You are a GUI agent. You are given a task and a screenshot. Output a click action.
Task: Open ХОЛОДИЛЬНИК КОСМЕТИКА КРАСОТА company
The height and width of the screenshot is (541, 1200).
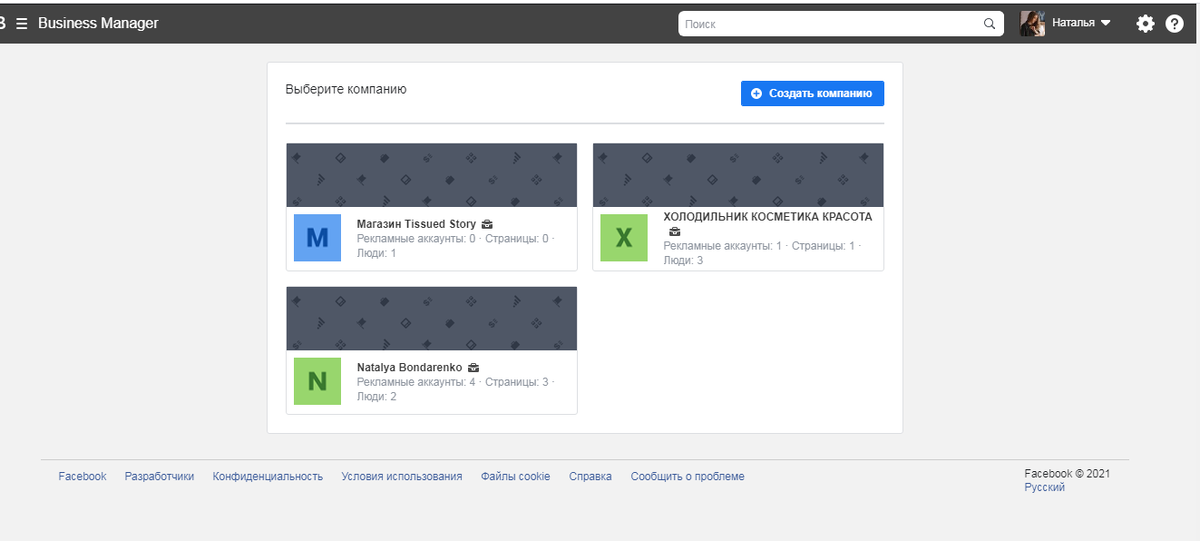(768, 216)
